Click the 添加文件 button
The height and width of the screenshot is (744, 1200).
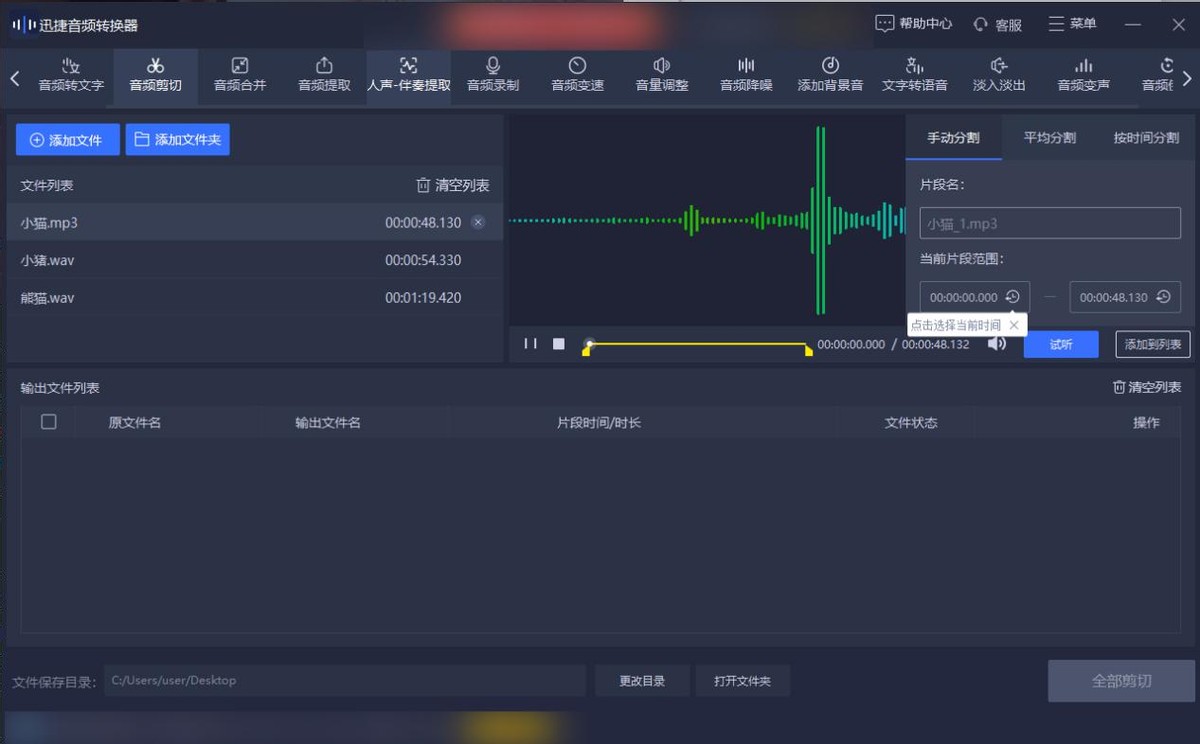(66, 139)
